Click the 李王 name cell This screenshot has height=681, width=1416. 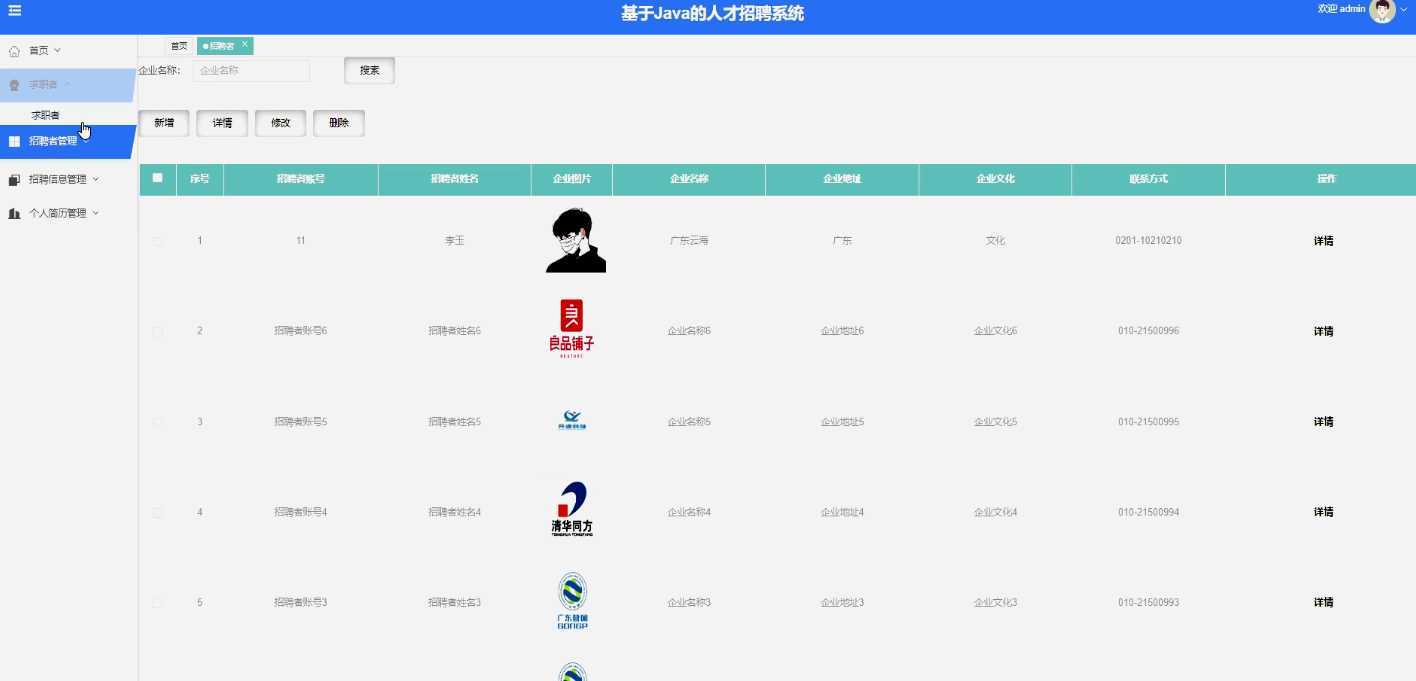coord(455,241)
